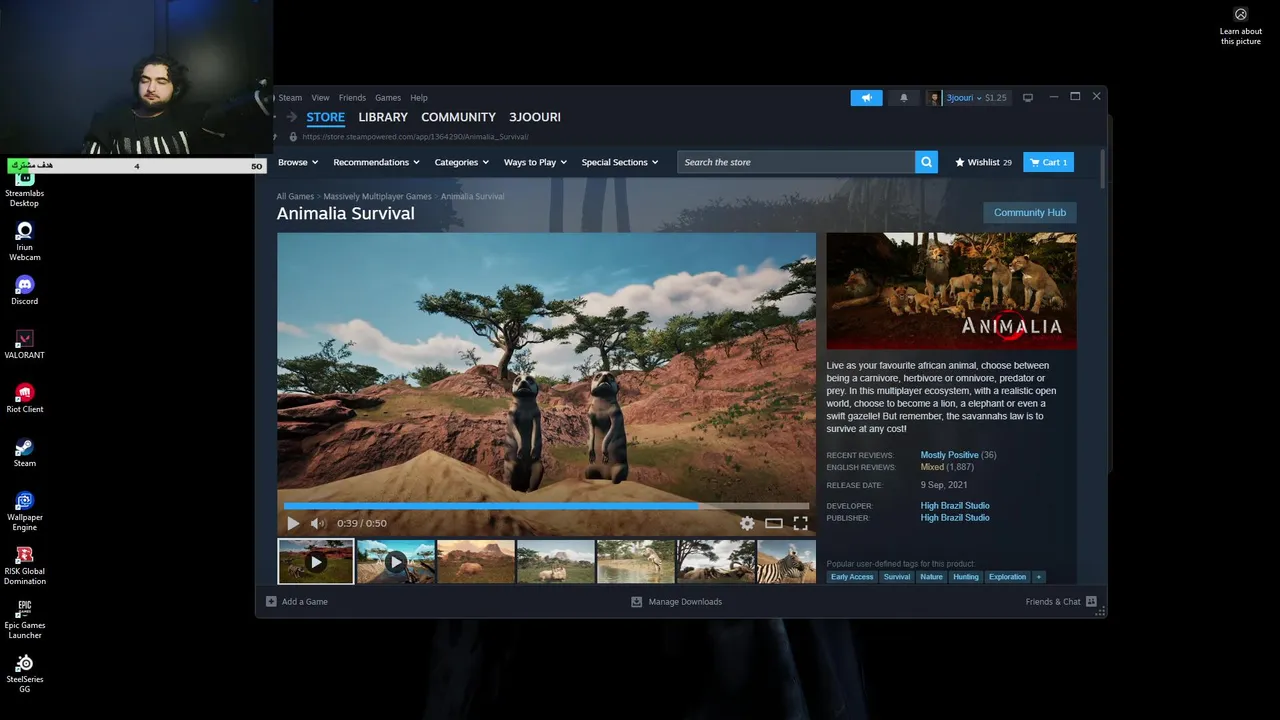Open Wallpaper Engine desktop icon

tap(24, 511)
